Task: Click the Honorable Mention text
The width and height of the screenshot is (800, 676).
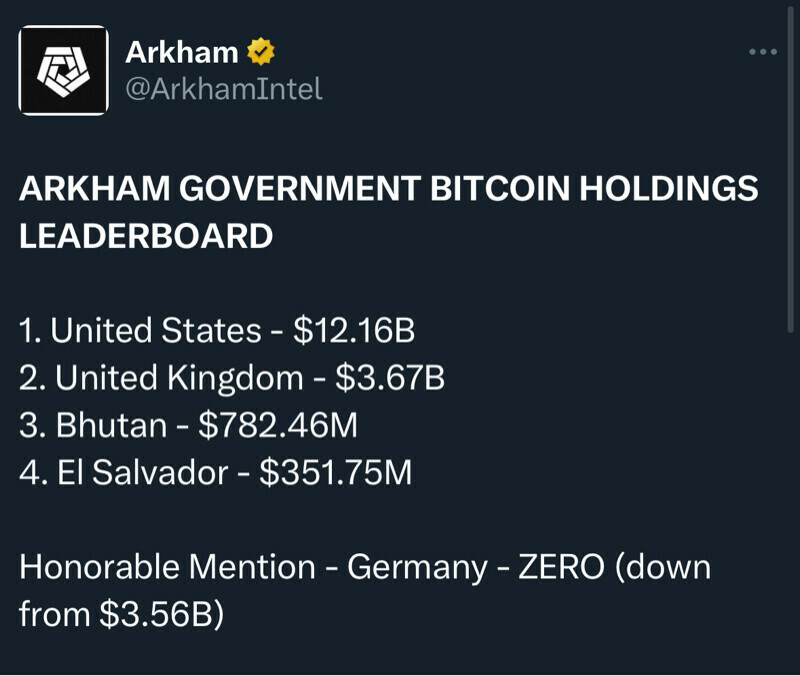Action: (x=167, y=567)
